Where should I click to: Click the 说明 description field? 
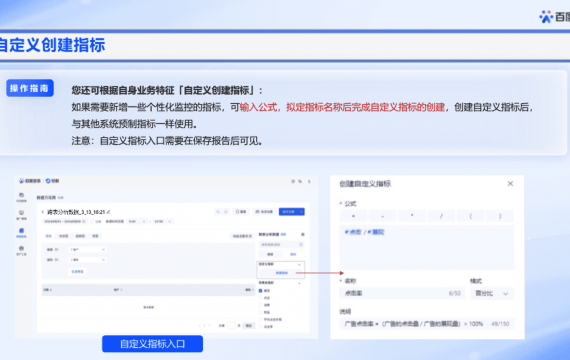click(427, 324)
